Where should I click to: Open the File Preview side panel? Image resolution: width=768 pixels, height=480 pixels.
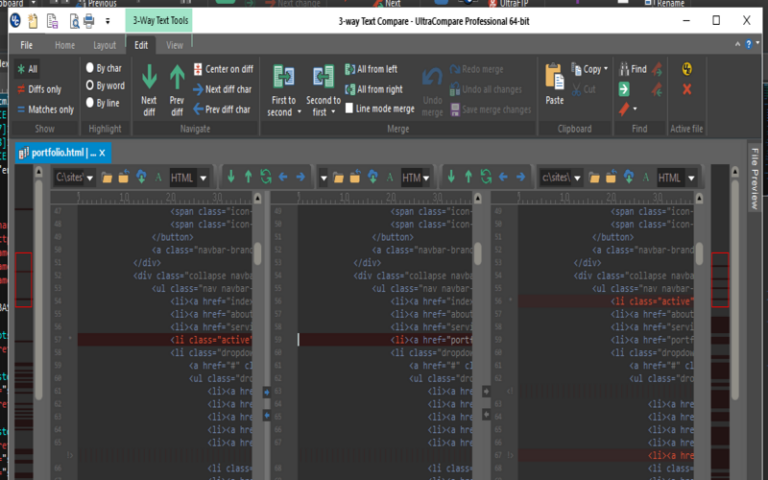click(755, 180)
